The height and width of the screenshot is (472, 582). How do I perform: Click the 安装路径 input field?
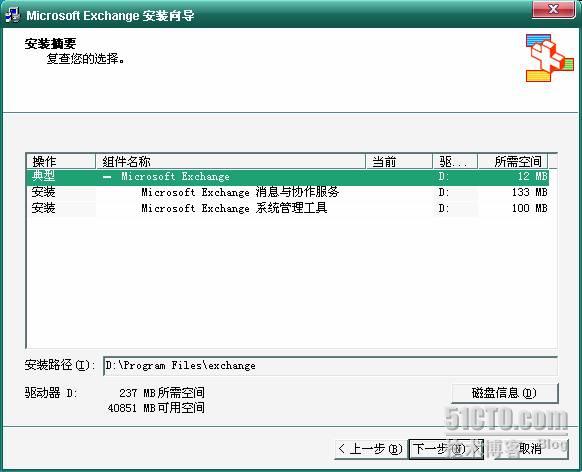tap(330, 366)
